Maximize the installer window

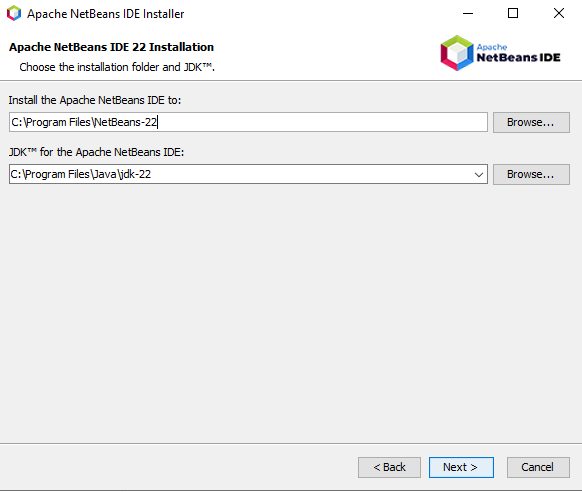tap(513, 13)
